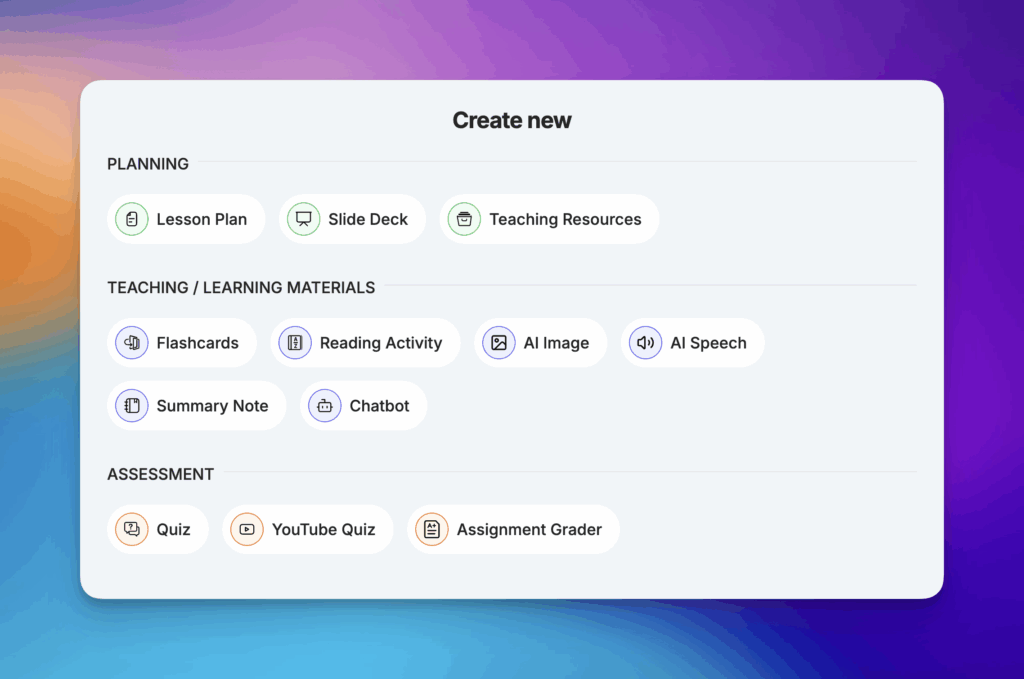Click the AI Speech speaker icon
Image resolution: width=1024 pixels, height=679 pixels.
point(645,342)
